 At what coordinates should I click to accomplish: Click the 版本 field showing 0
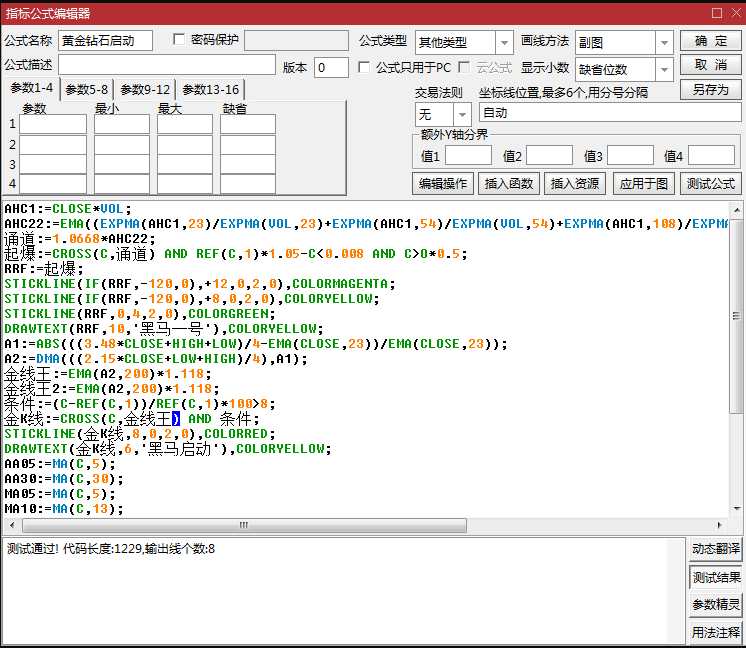pos(331,68)
